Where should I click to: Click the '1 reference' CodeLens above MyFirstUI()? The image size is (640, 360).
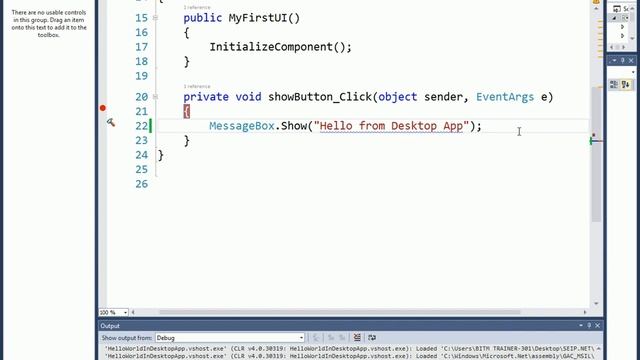(x=197, y=7)
